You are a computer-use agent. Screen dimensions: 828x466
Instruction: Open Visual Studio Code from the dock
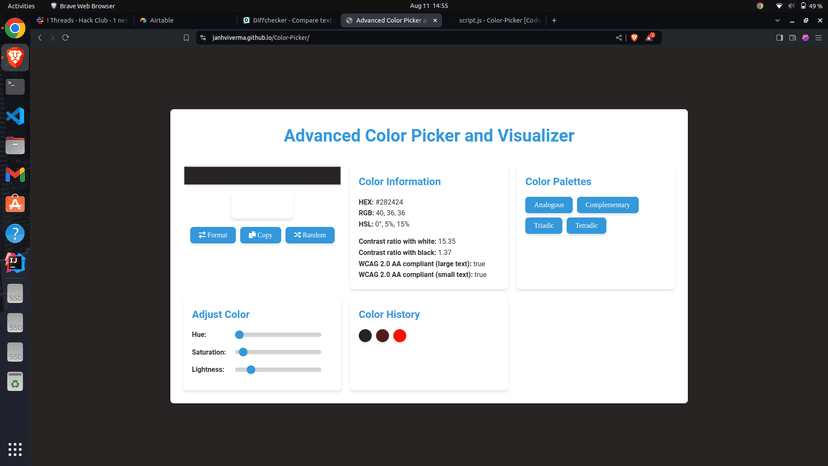[15, 116]
